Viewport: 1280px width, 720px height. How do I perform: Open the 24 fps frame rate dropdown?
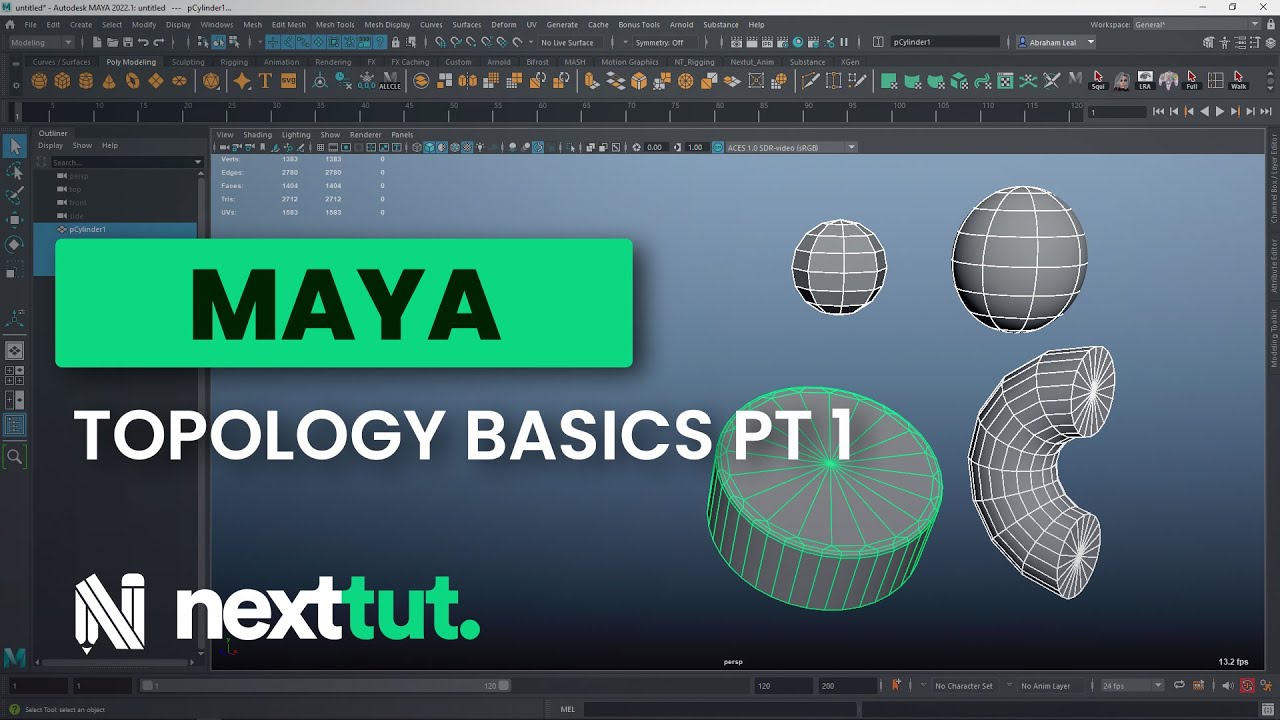click(1132, 685)
